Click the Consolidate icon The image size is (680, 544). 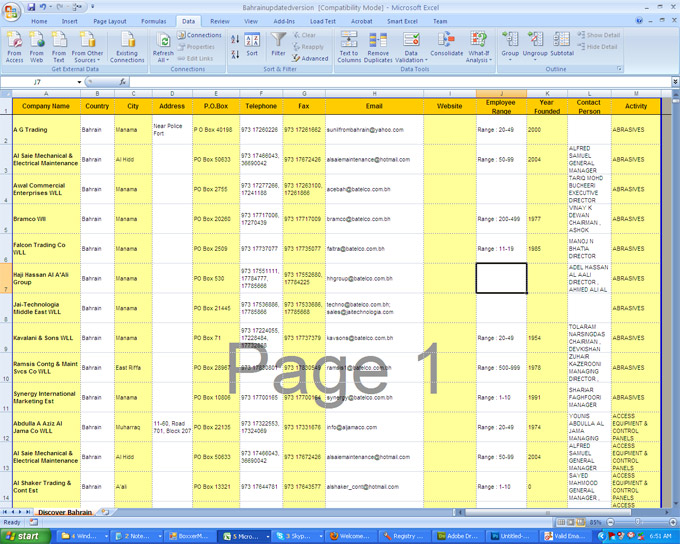[x=446, y=45]
